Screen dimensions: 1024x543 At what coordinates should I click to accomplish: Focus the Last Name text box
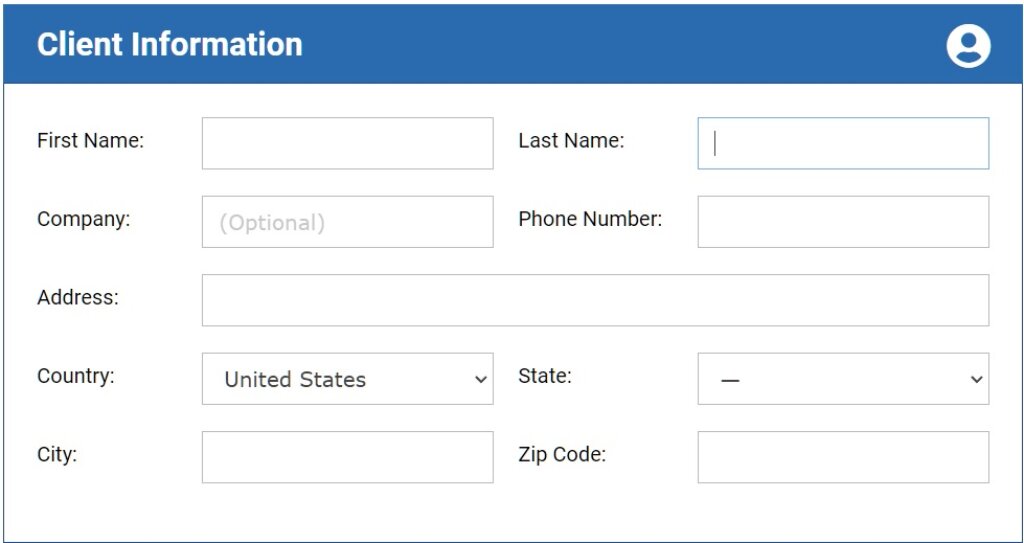pos(843,143)
